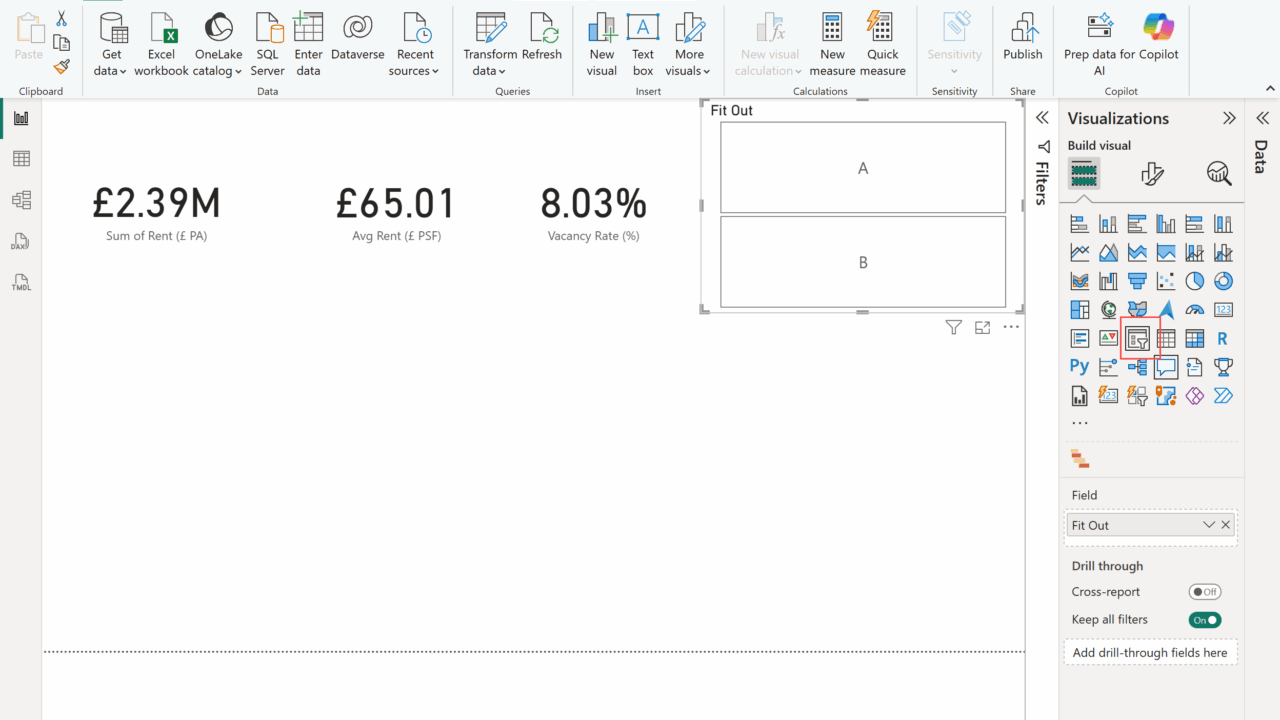Open Transform data dropdown
The image size is (1280, 720).
click(490, 44)
